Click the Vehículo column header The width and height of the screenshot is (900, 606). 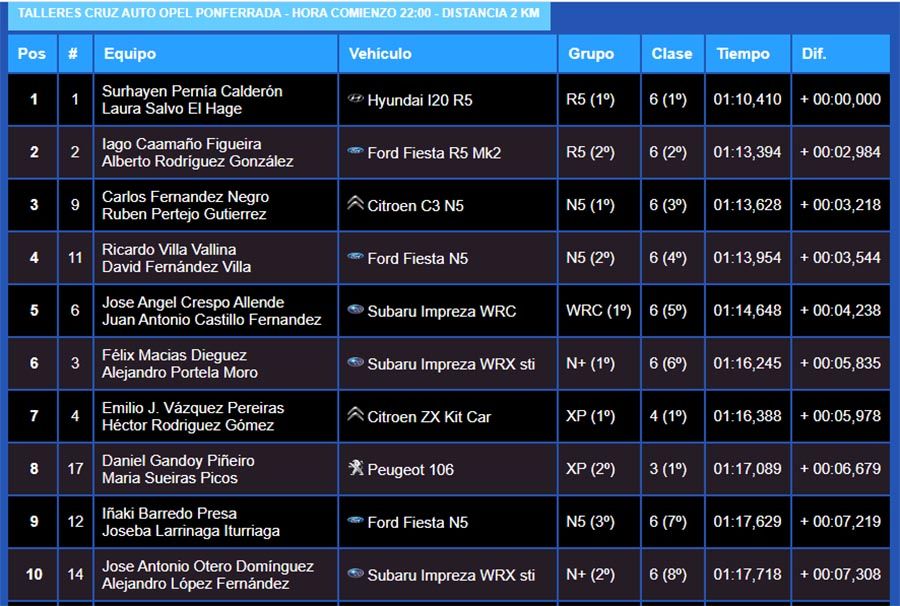[x=380, y=54]
